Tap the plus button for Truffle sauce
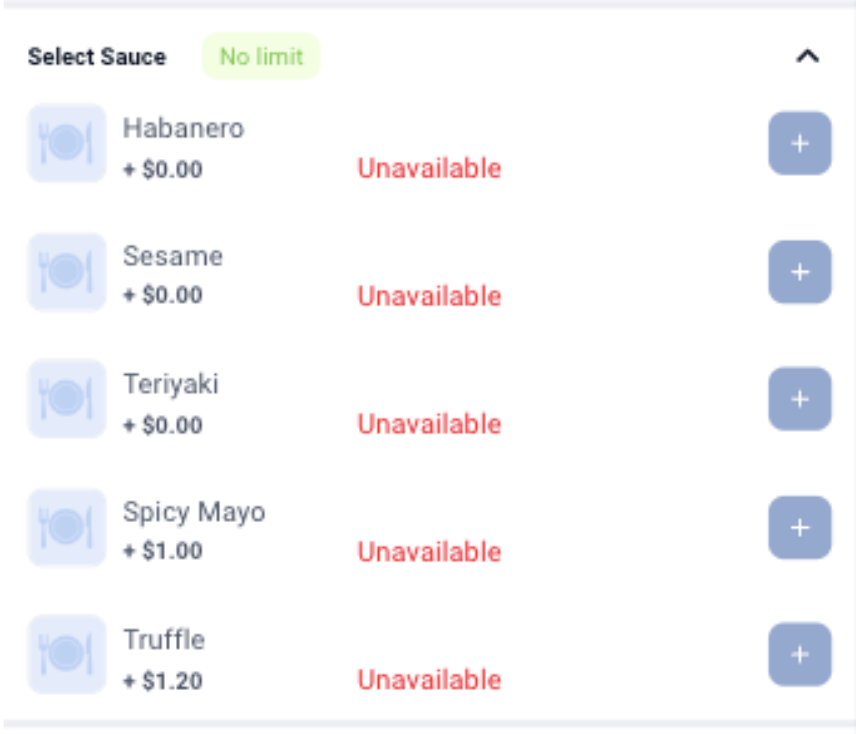Image resolution: width=856 pixels, height=734 pixels. 799,655
